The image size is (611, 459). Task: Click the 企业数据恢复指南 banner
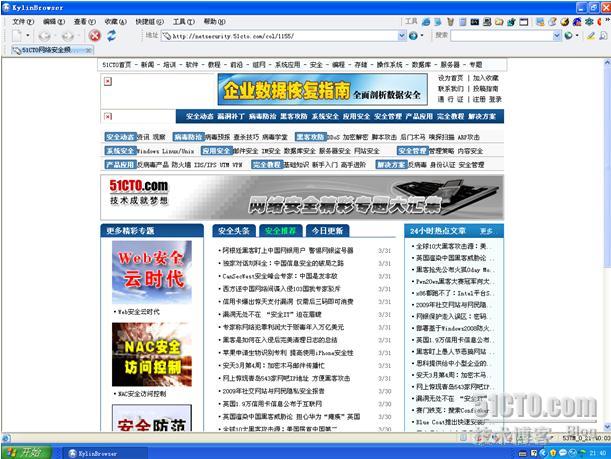(x=323, y=90)
